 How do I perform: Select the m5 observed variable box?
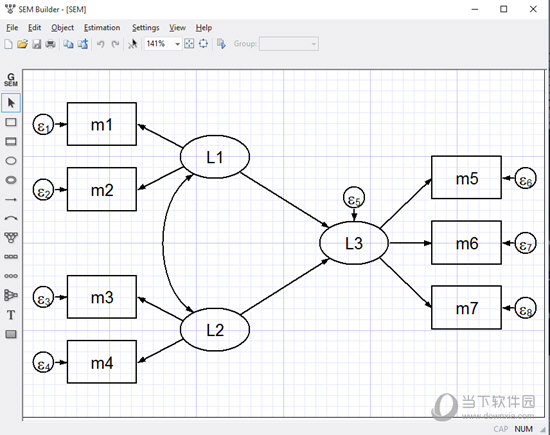(466, 177)
